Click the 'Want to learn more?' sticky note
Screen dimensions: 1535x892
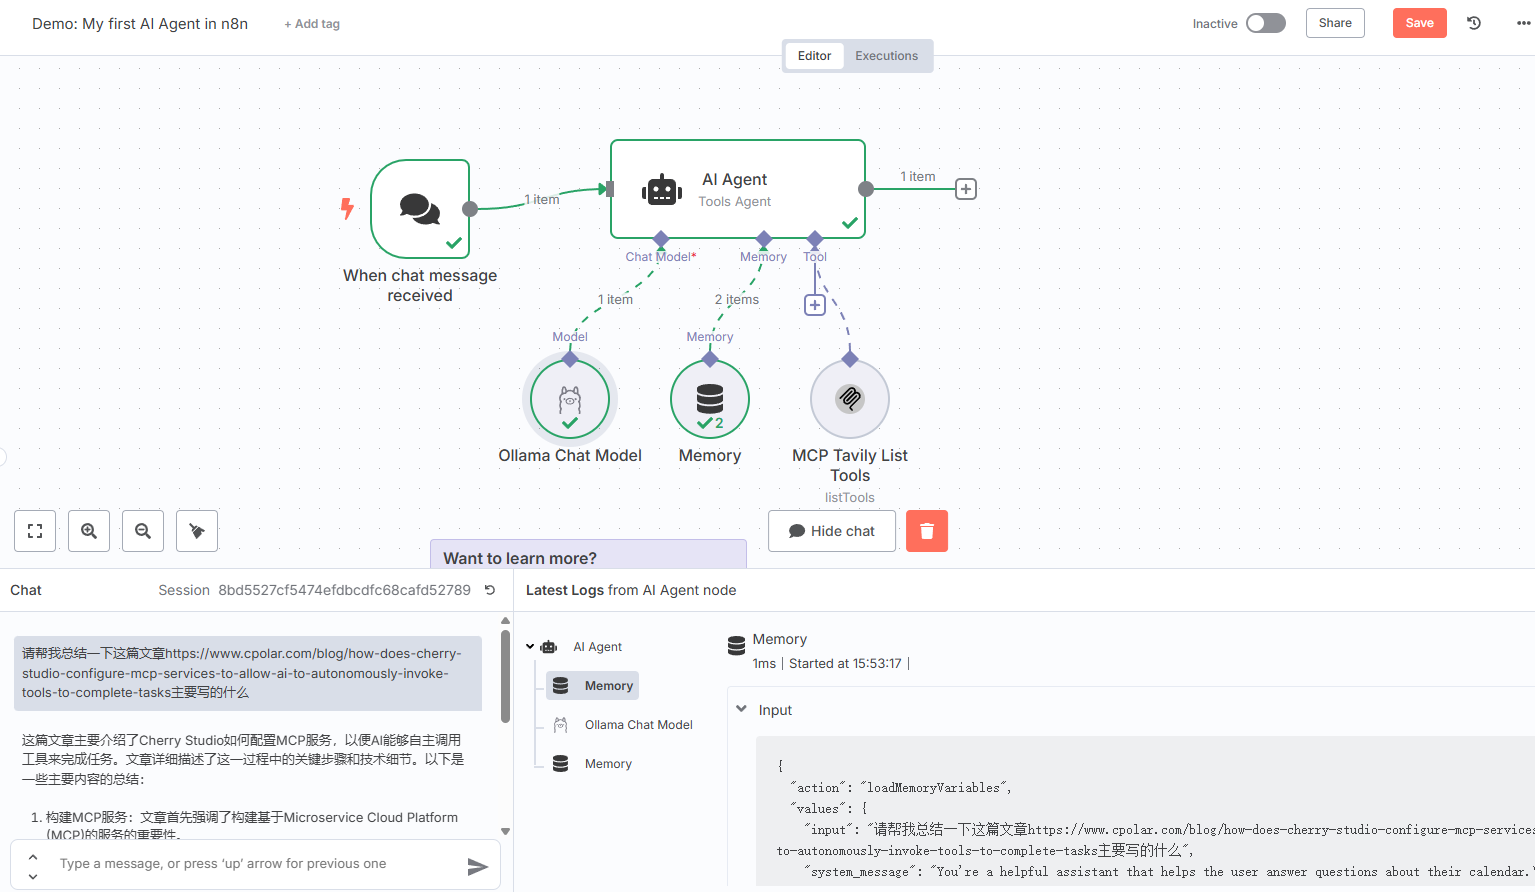click(x=588, y=555)
